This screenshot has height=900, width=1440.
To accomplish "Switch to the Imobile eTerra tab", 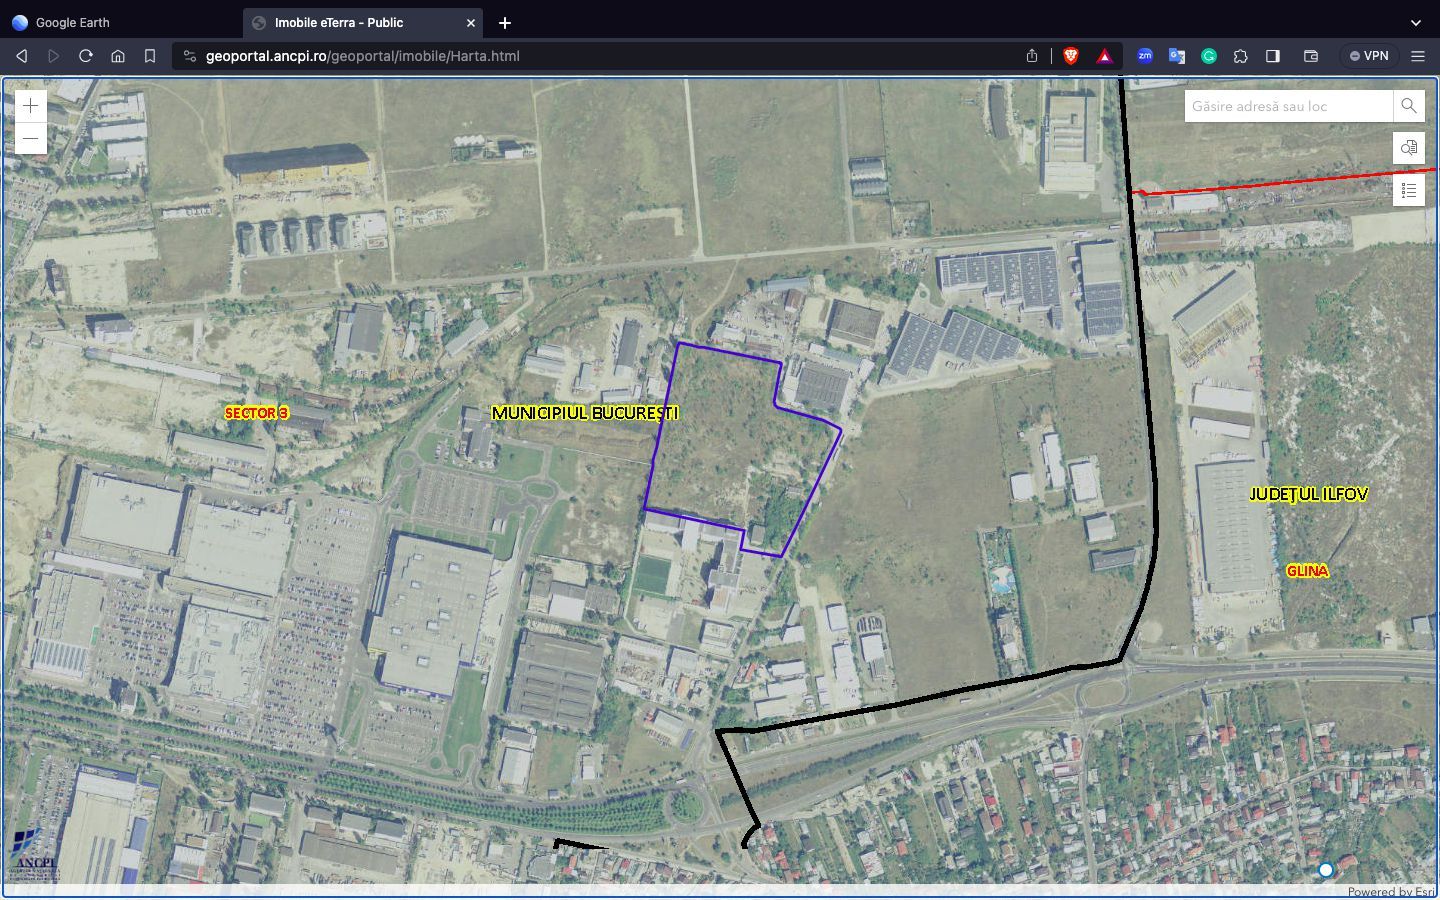I will point(340,22).
